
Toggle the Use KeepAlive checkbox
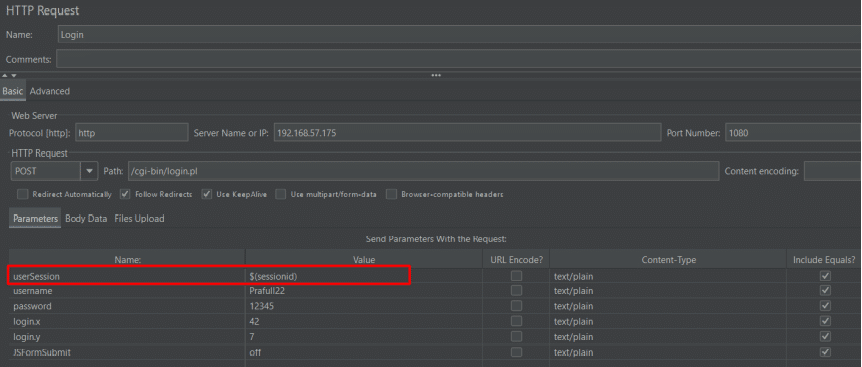(x=207, y=194)
